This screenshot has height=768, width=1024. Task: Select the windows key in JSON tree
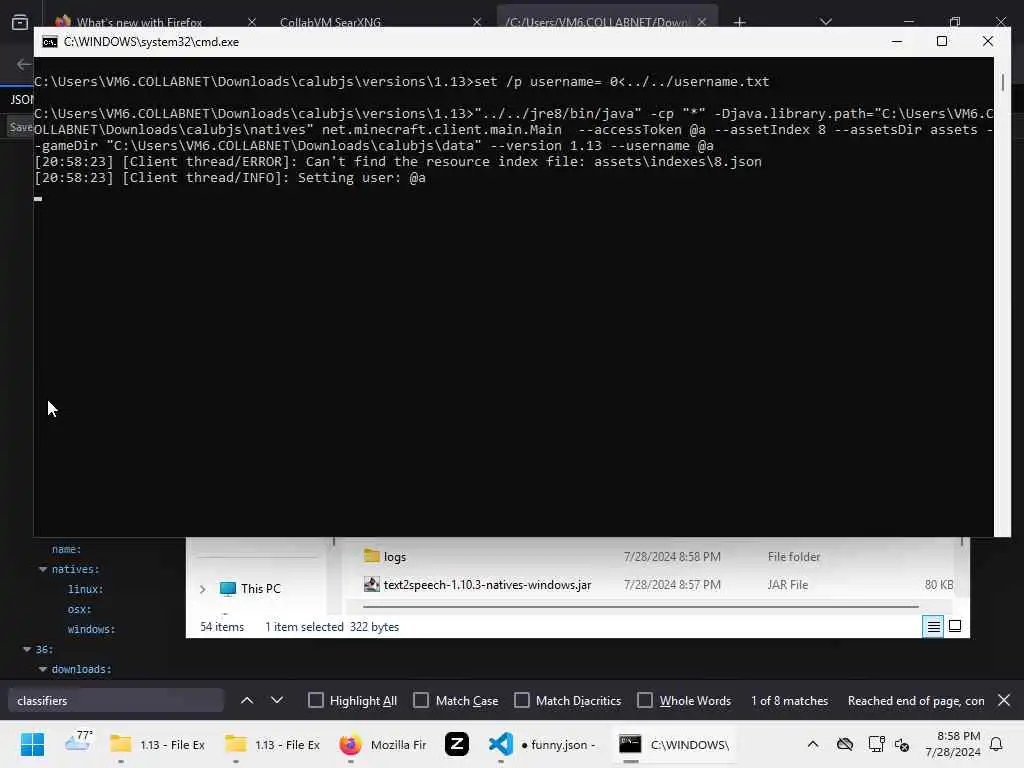[x=91, y=629]
